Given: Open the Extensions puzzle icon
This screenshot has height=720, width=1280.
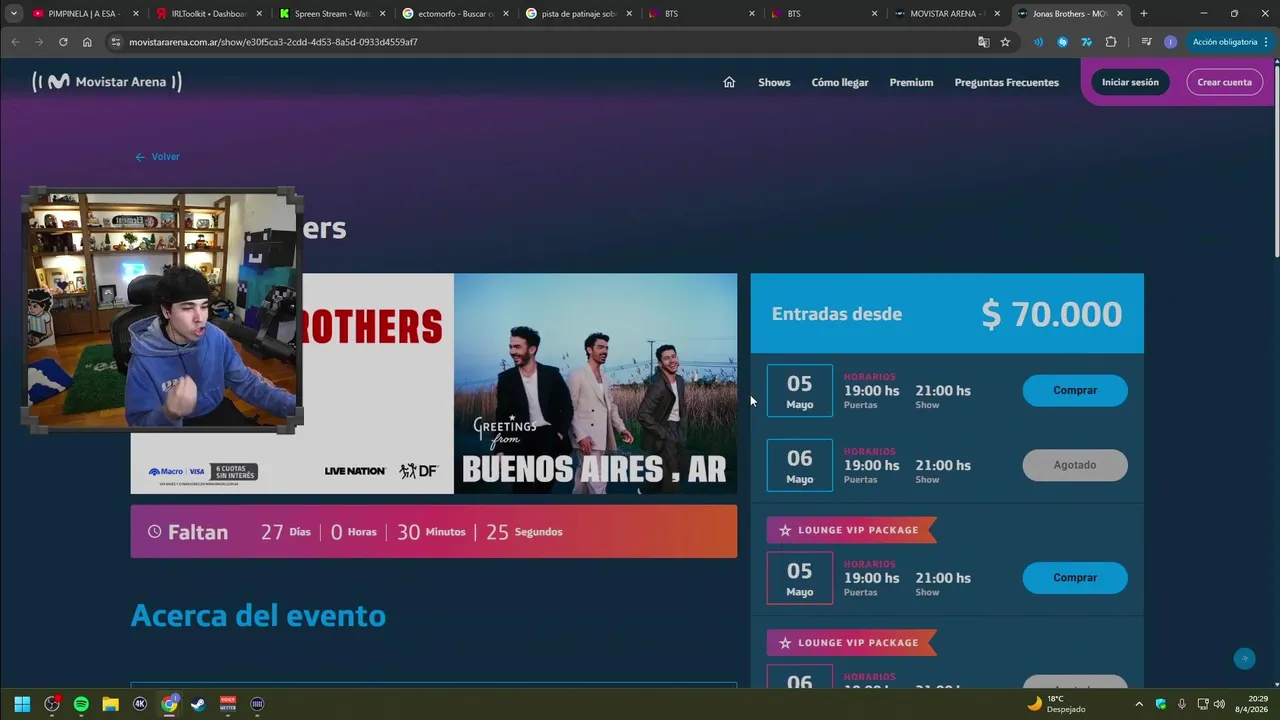Looking at the screenshot, I should tap(1111, 42).
